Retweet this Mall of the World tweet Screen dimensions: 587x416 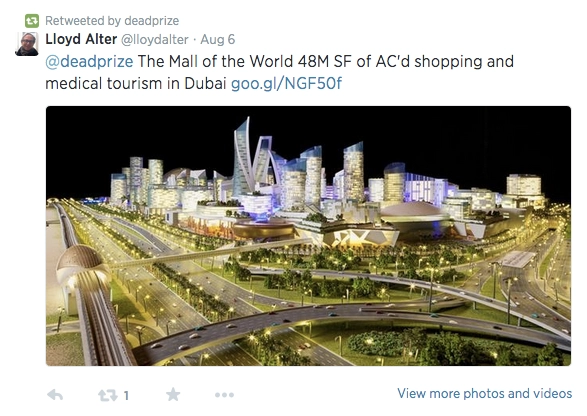(107, 395)
